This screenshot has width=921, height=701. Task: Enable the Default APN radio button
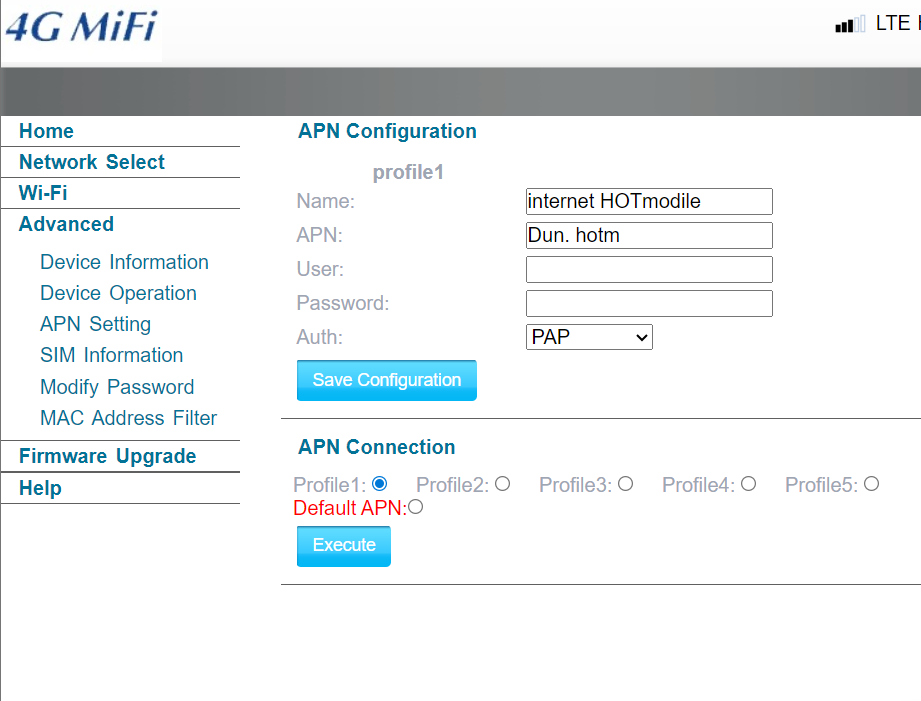416,507
